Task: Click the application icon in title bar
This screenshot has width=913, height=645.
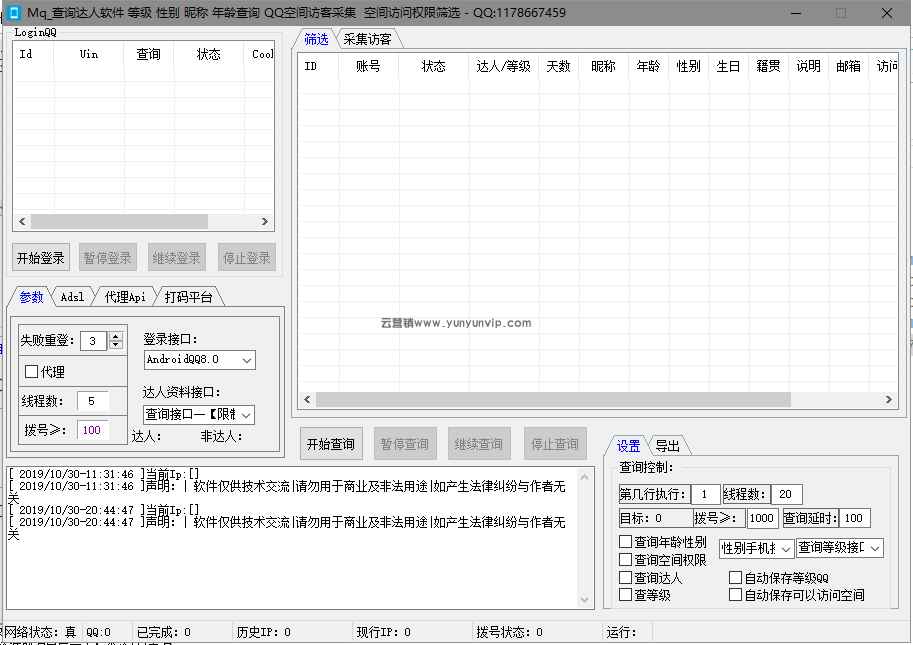Action: tap(13, 13)
